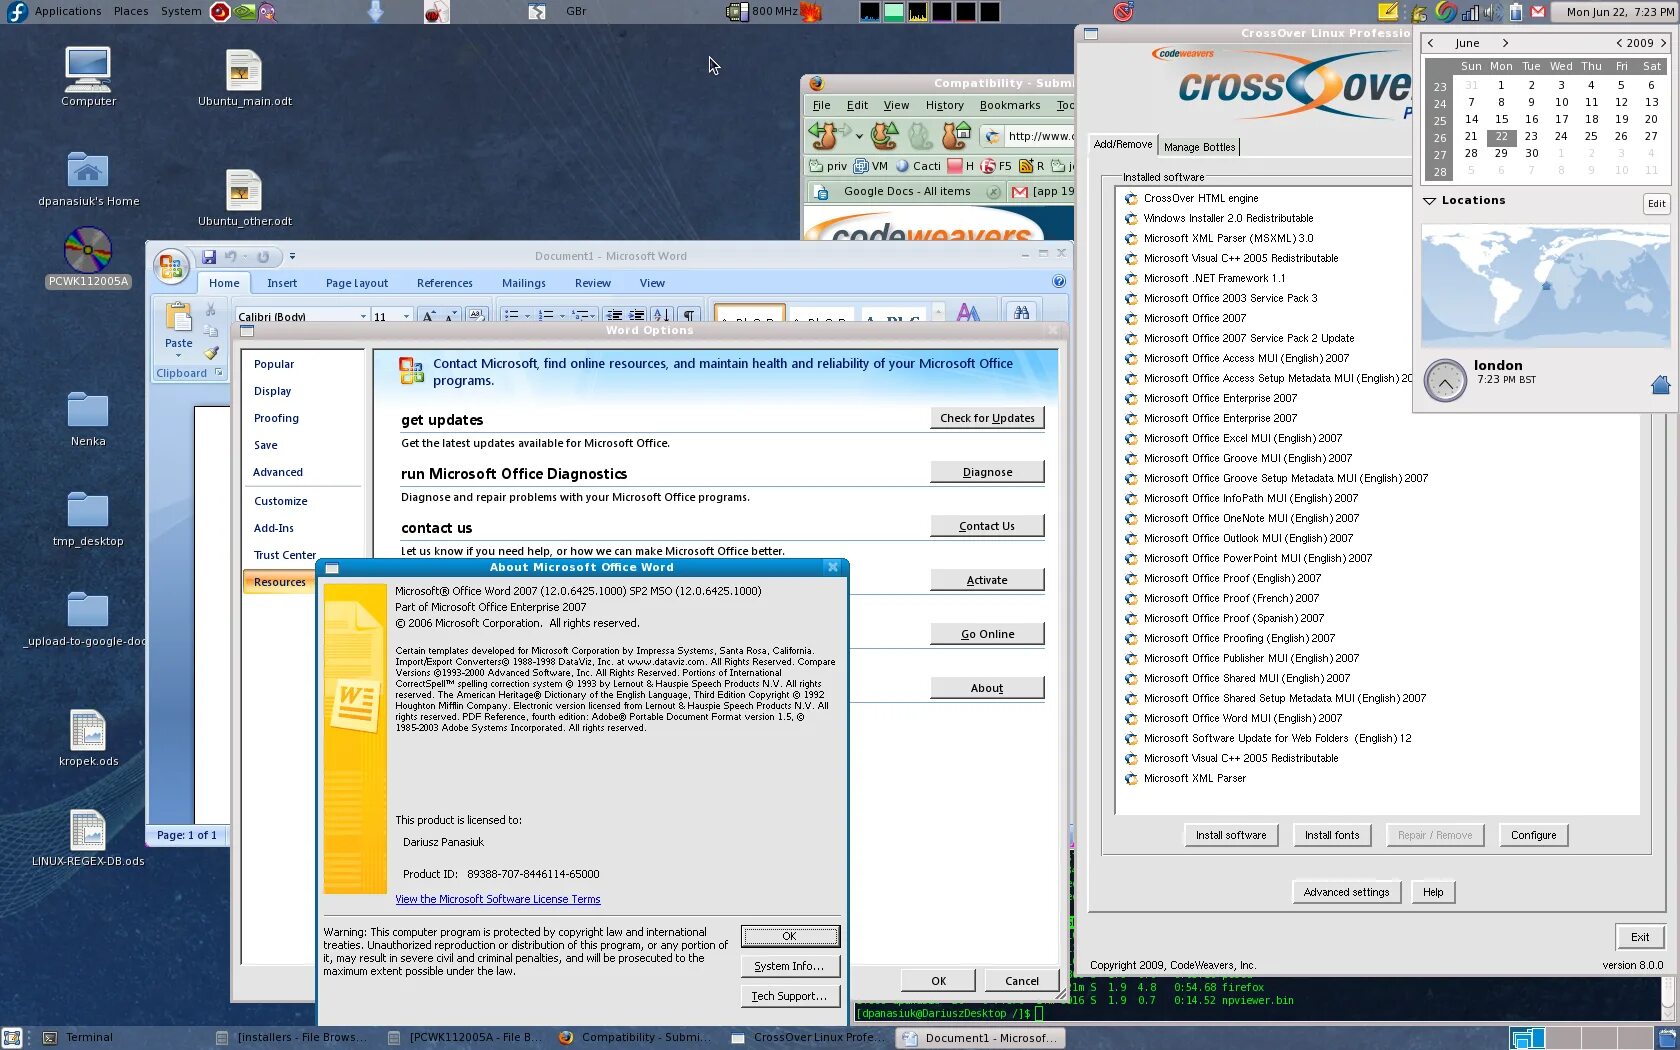Open the Bookmarks menu in the browser
The height and width of the screenshot is (1050, 1680).
(1010, 105)
